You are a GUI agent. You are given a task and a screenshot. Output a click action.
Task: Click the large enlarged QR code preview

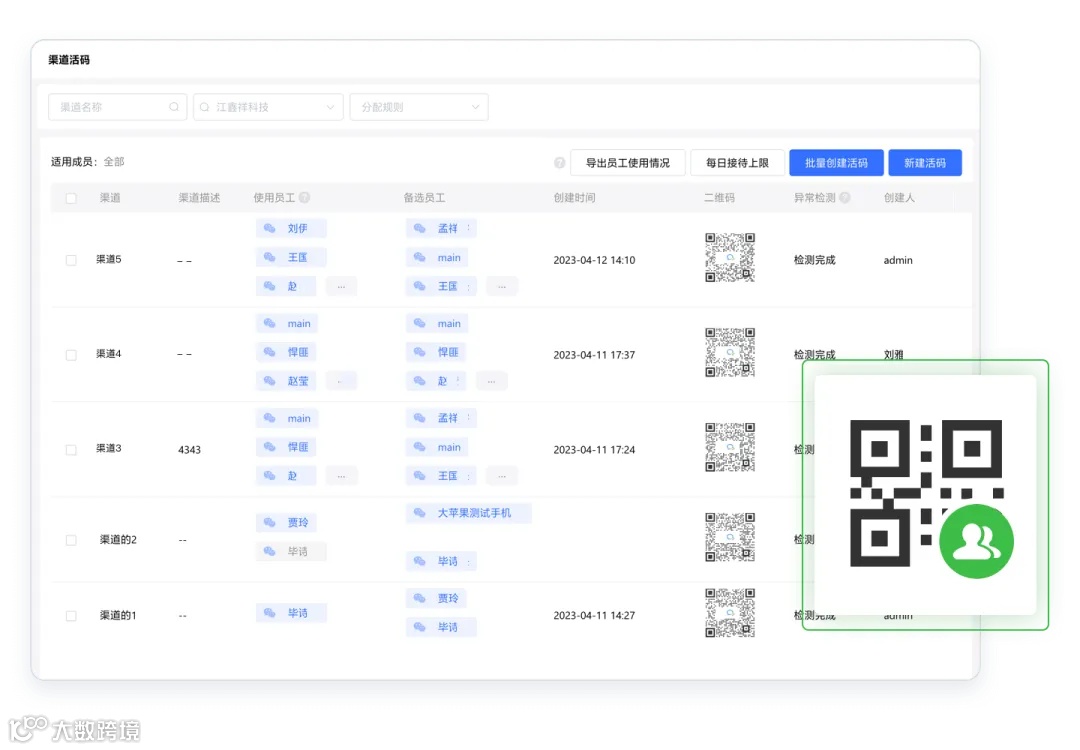click(x=926, y=494)
